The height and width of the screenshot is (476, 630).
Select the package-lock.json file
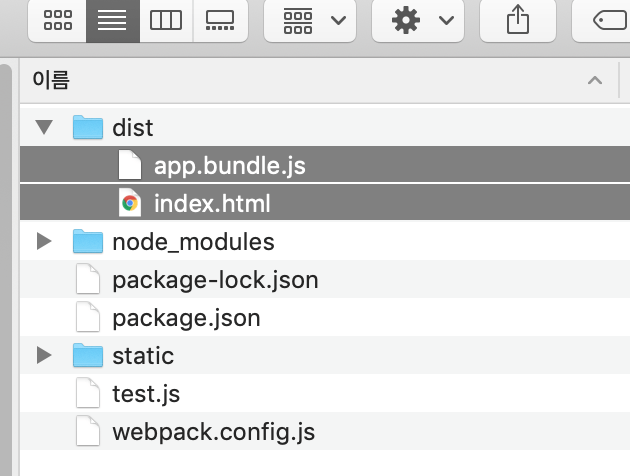215,280
